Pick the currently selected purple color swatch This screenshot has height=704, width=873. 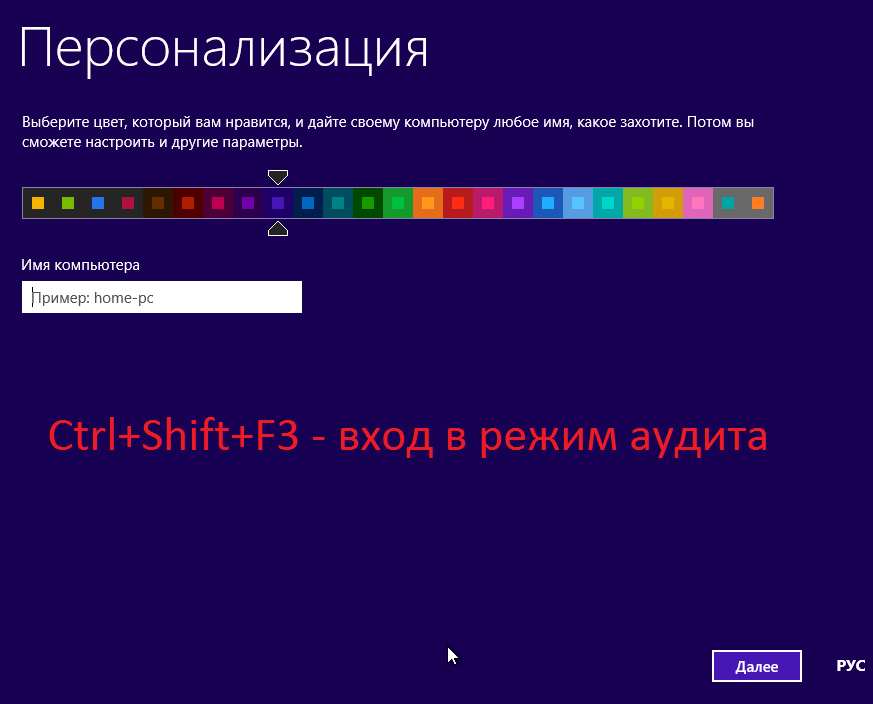point(277,202)
